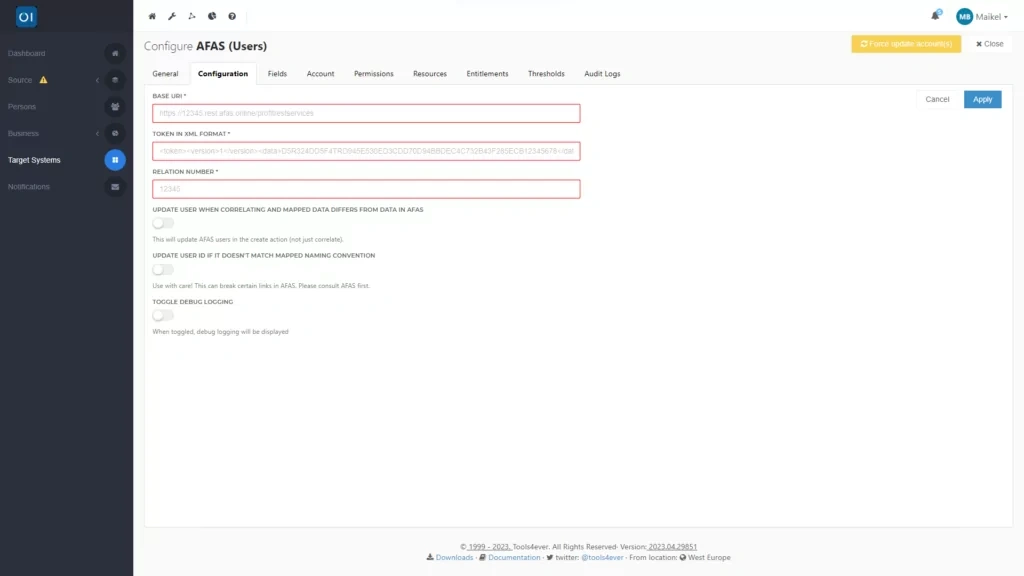The image size is (1024, 576).
Task: Click the Base URI input field
Action: pyautogui.click(x=365, y=112)
